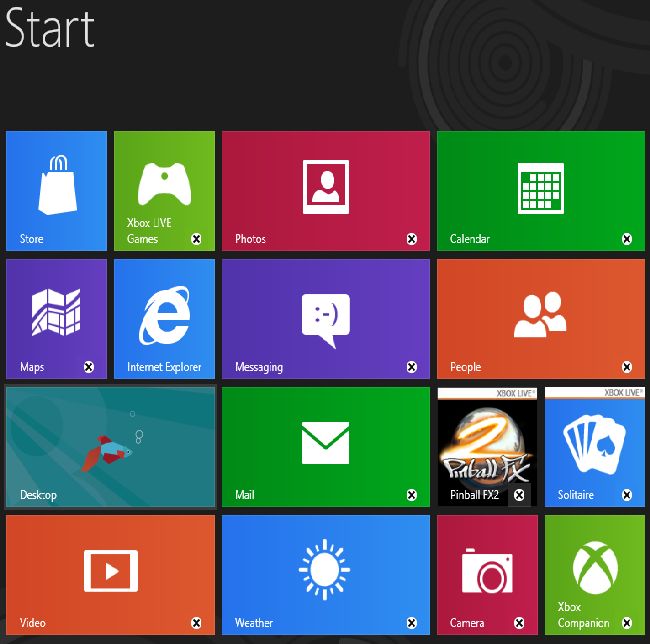Remove the Pinball FX2 tile using X
The width and height of the screenshot is (650, 644).
pyautogui.click(x=519, y=495)
